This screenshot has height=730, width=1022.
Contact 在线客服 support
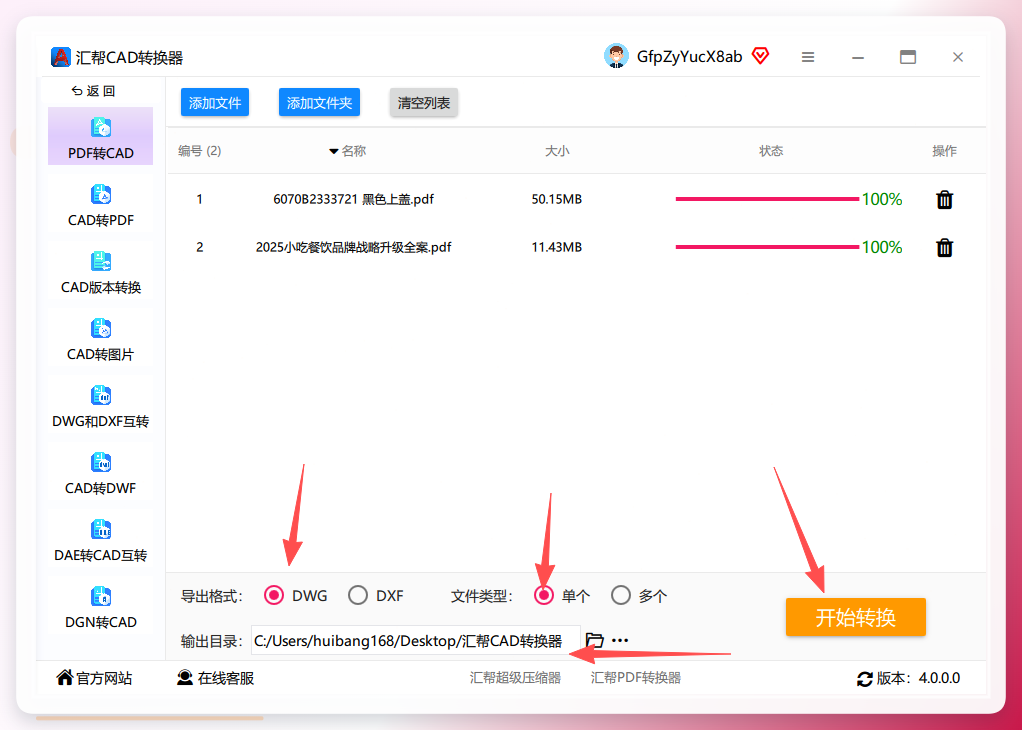tap(215, 678)
